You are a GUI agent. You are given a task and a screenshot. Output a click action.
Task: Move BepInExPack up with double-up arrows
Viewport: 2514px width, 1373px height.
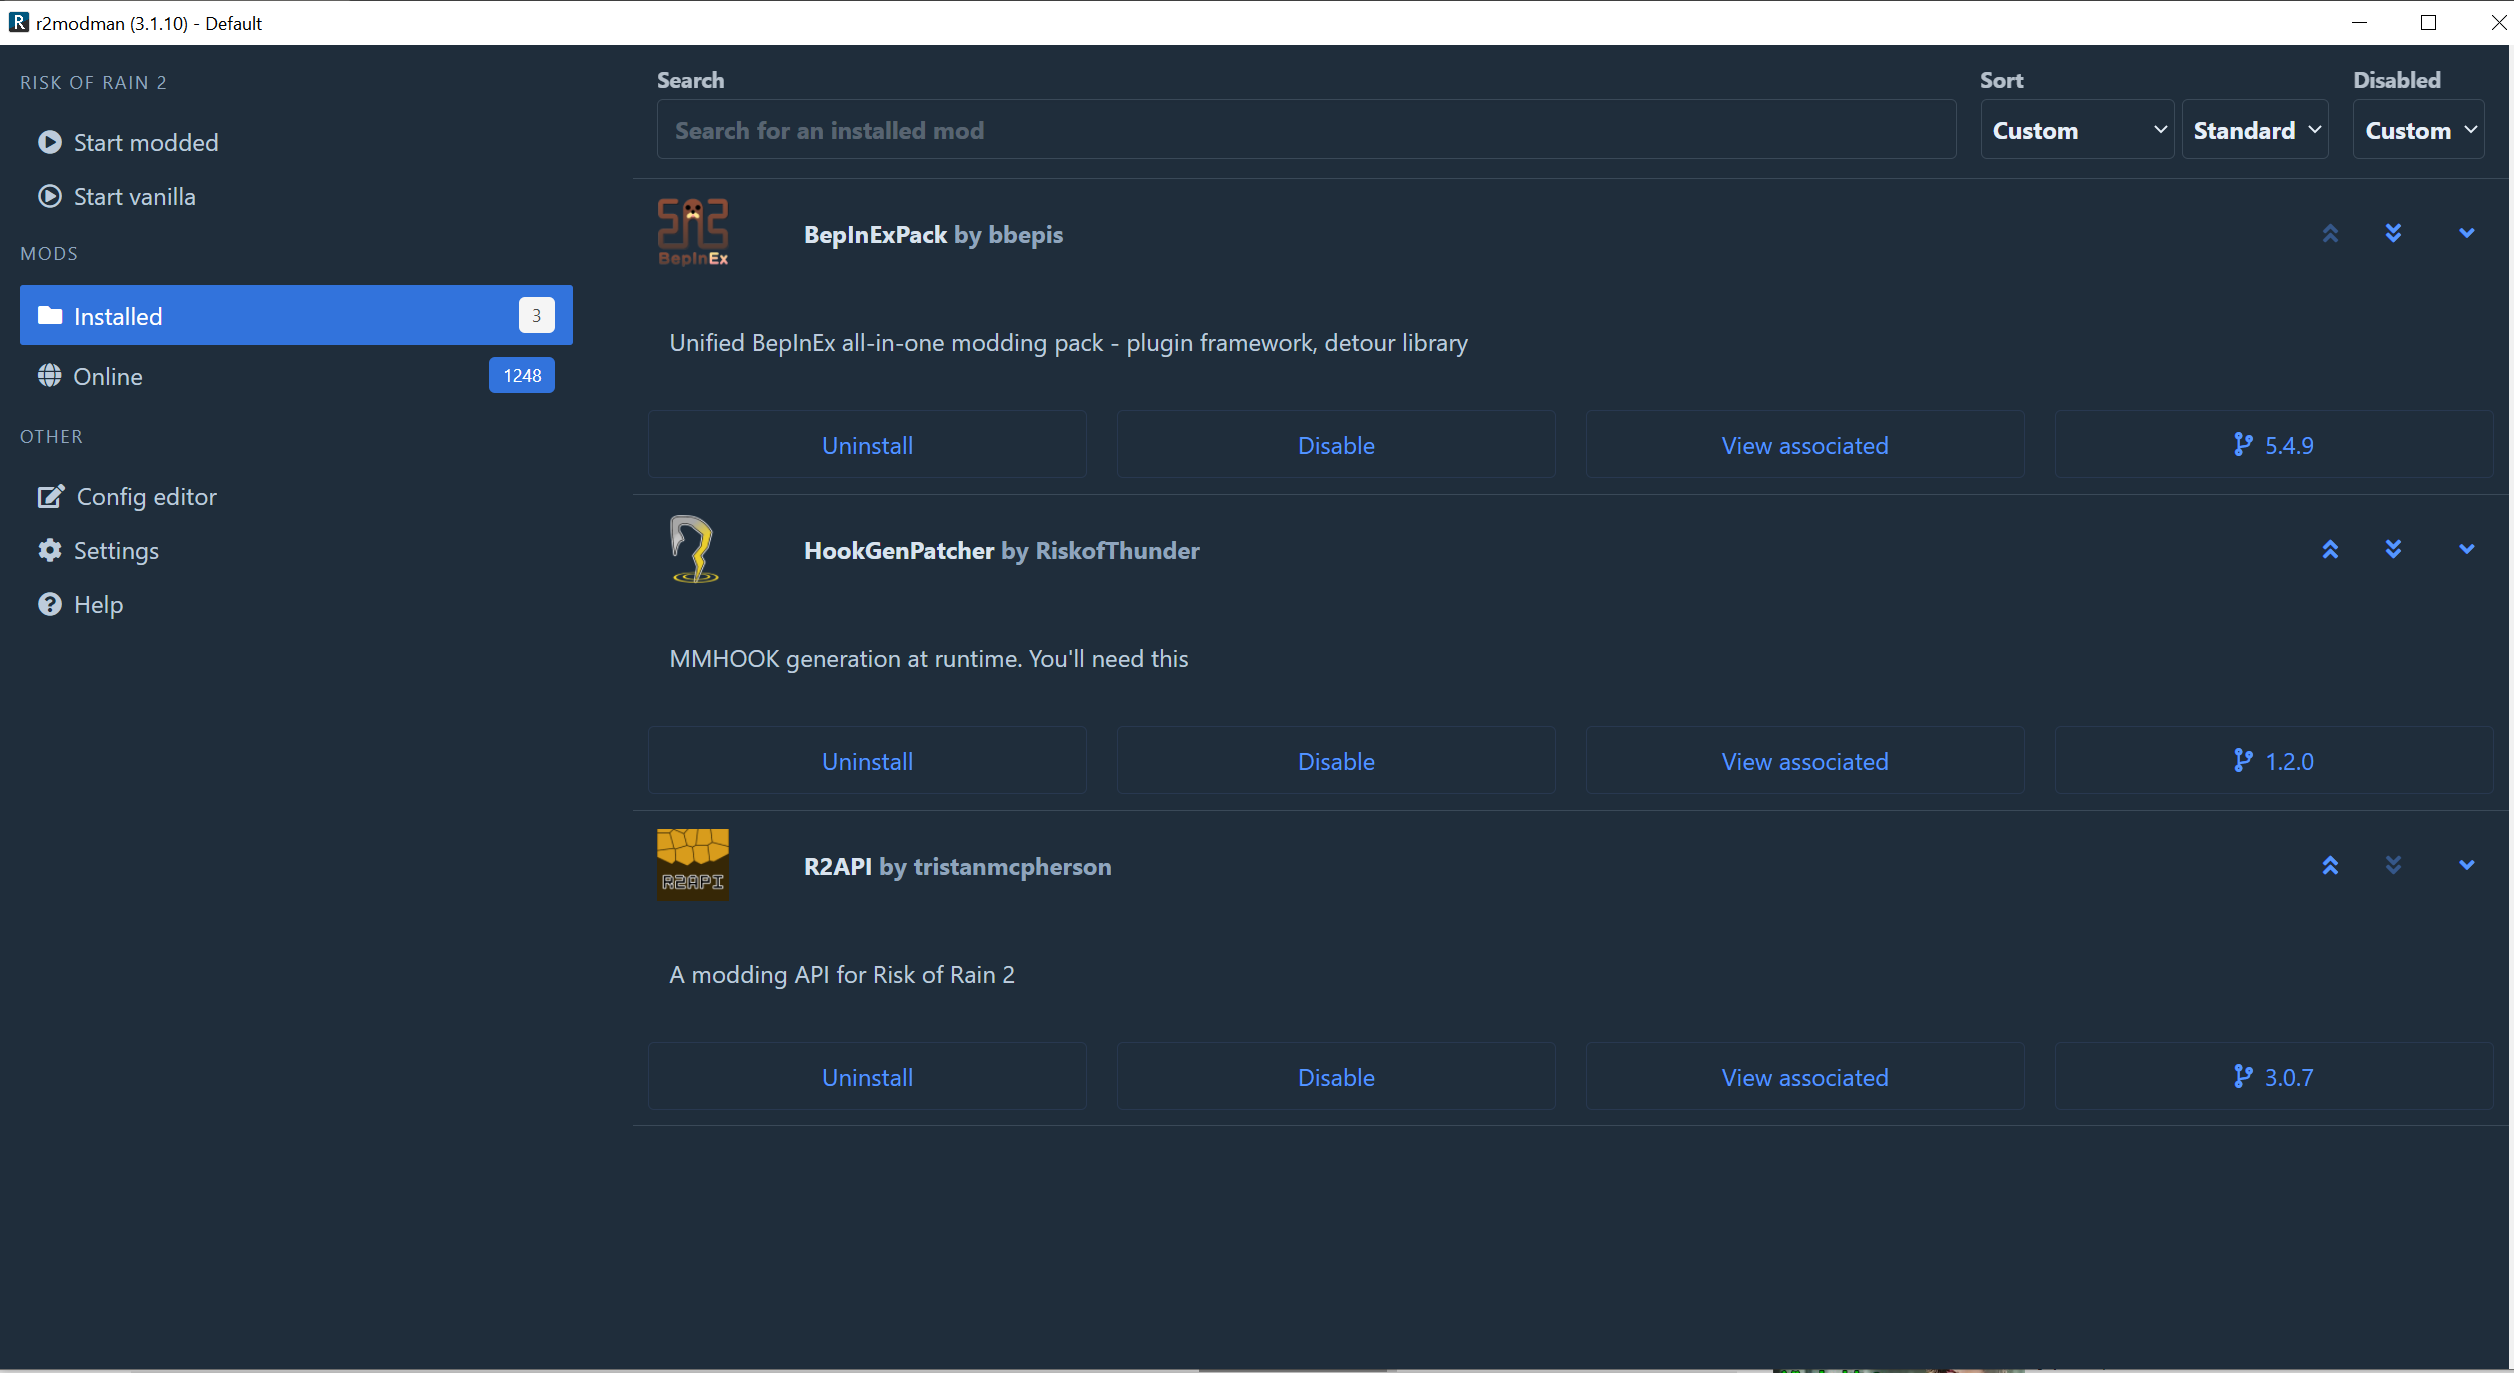2330,233
